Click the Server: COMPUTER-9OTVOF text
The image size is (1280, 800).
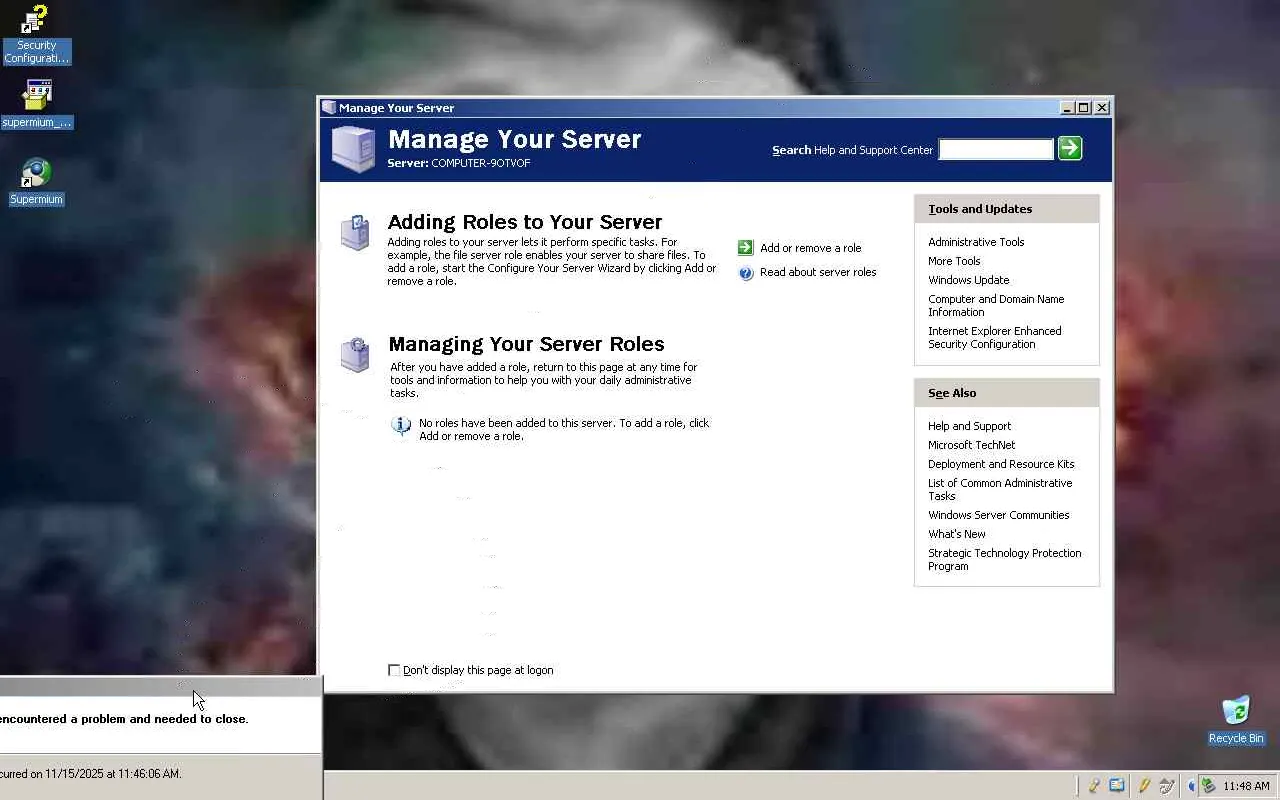pos(459,163)
